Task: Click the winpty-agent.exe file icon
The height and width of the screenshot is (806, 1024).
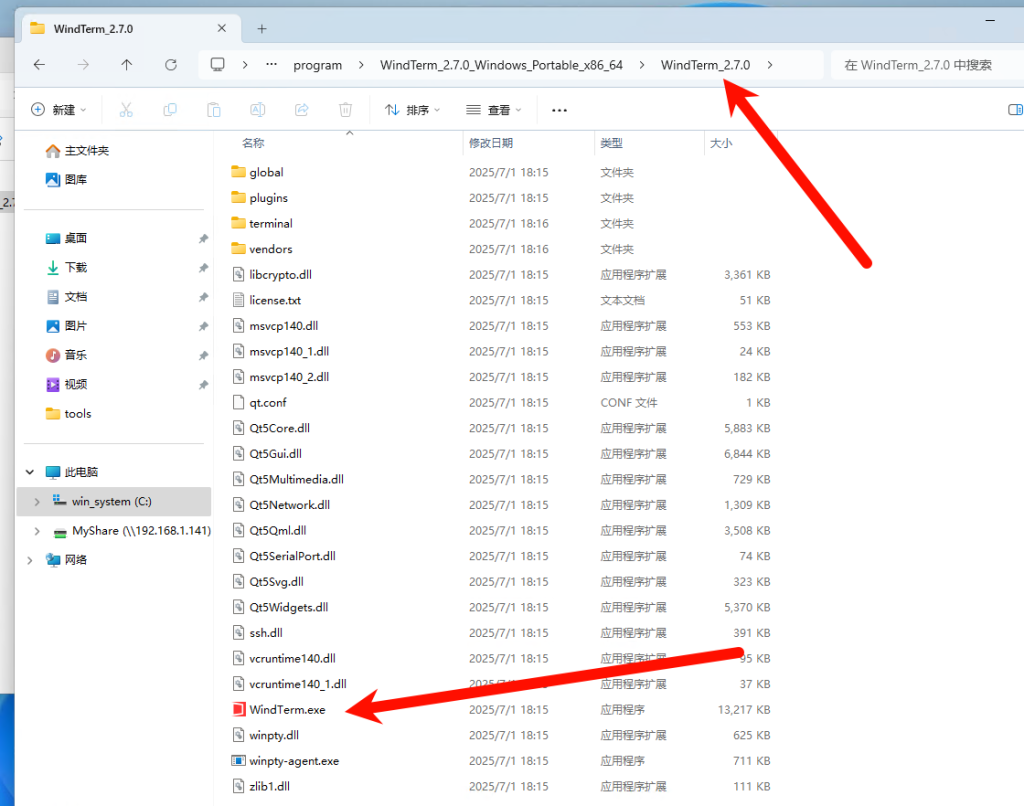Action: tap(238, 760)
